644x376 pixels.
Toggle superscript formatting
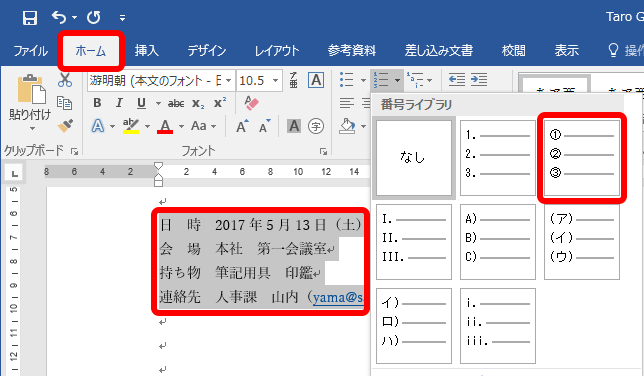pos(220,103)
